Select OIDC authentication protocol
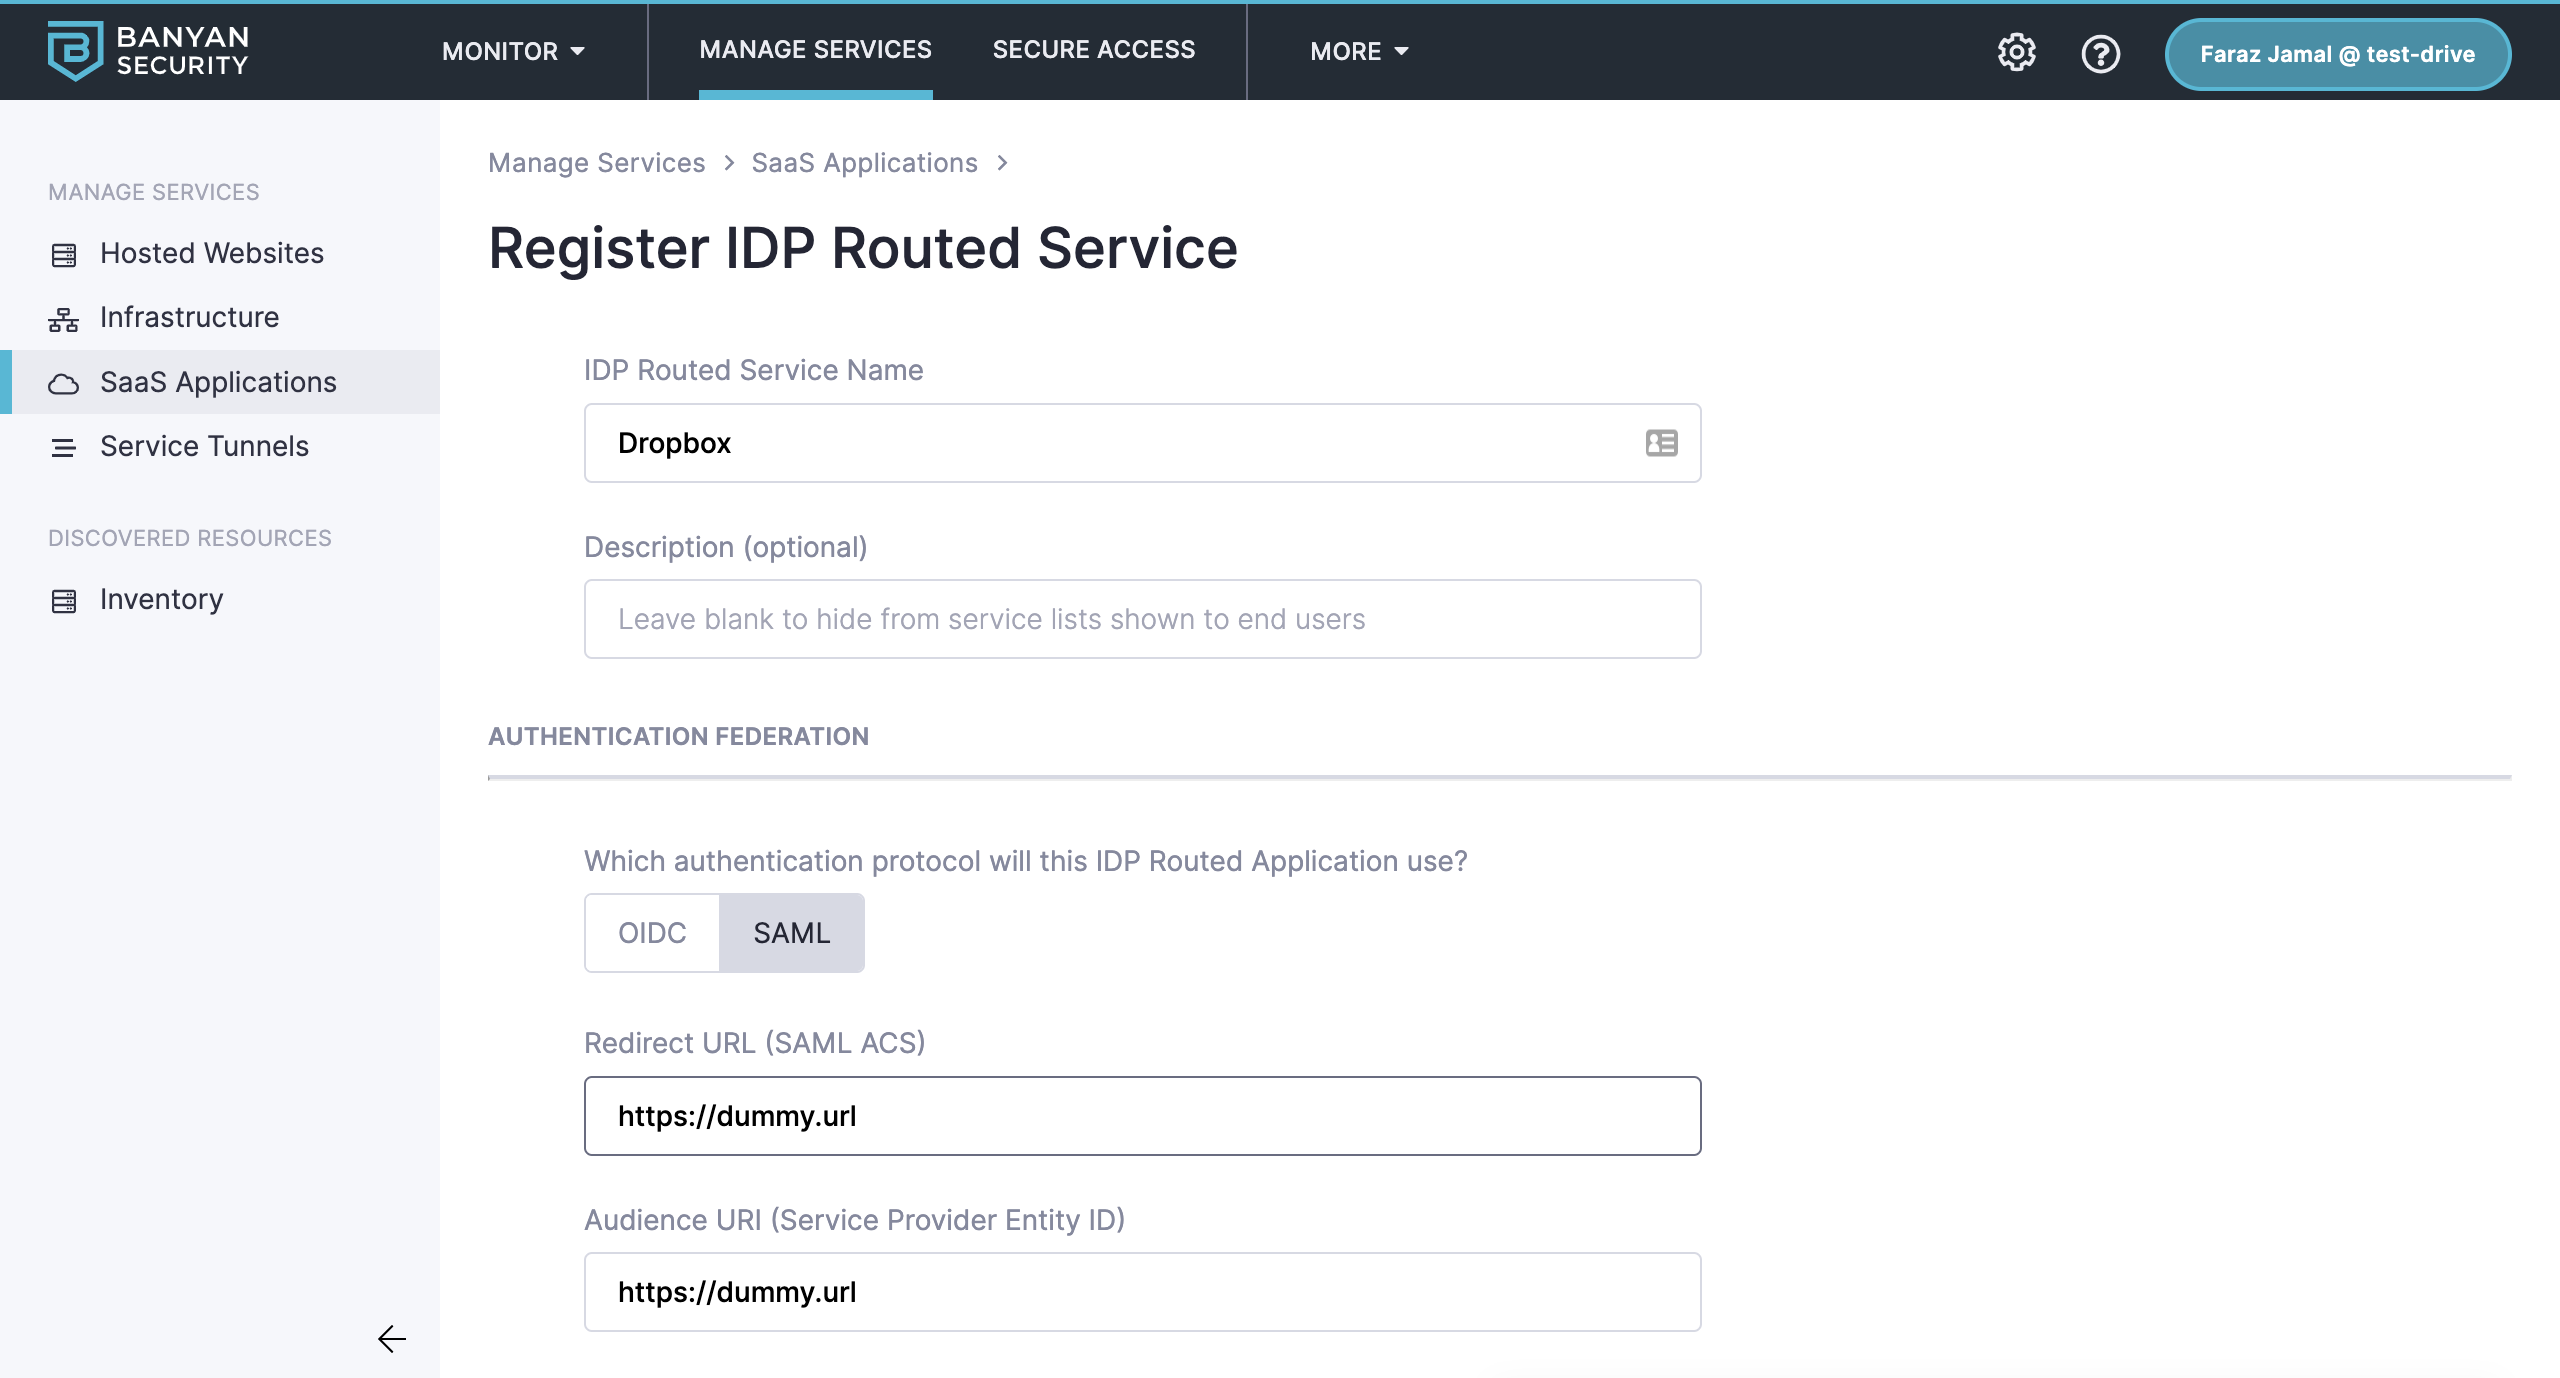 [652, 933]
